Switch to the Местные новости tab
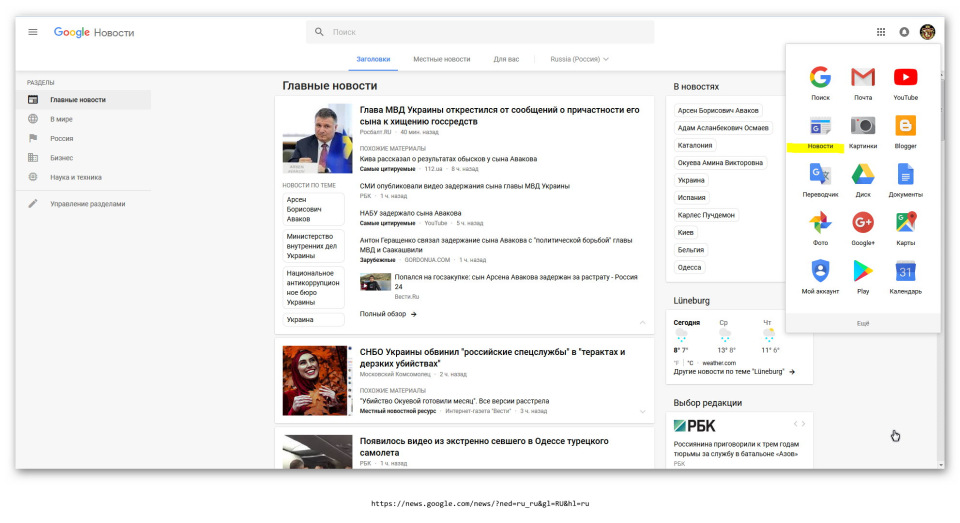 [x=441, y=59]
